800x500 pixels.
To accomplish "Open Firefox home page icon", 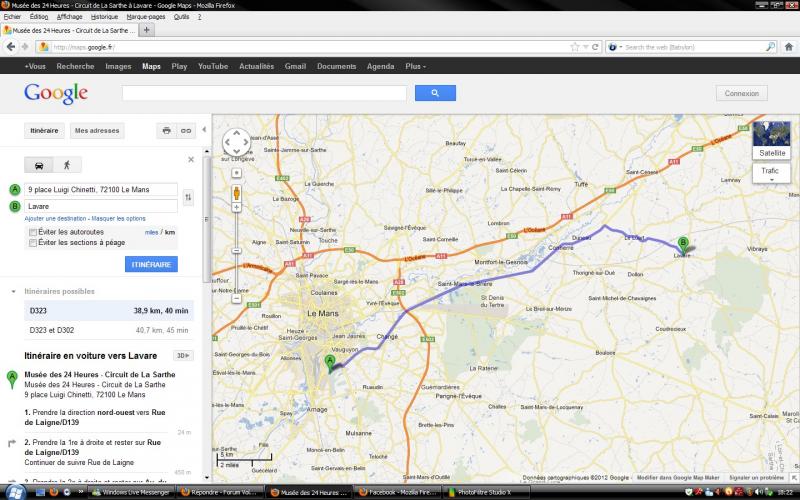I will [x=789, y=47].
